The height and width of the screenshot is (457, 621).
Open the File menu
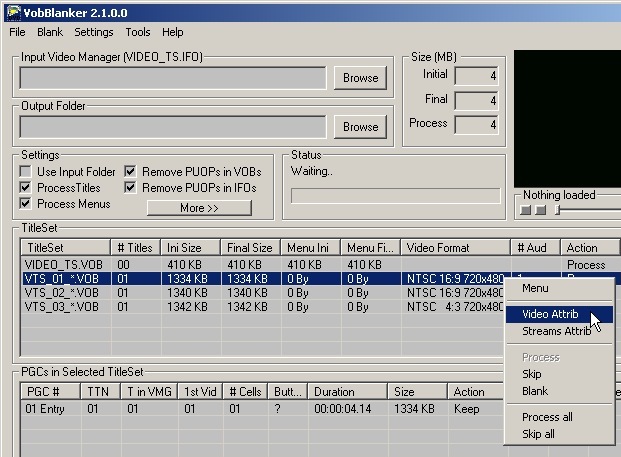click(17, 32)
